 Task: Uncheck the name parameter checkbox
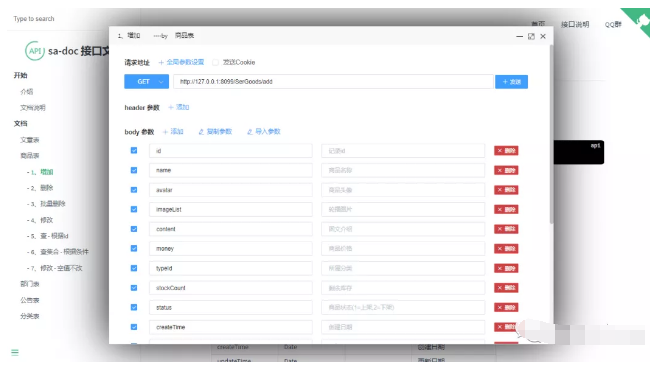point(134,170)
